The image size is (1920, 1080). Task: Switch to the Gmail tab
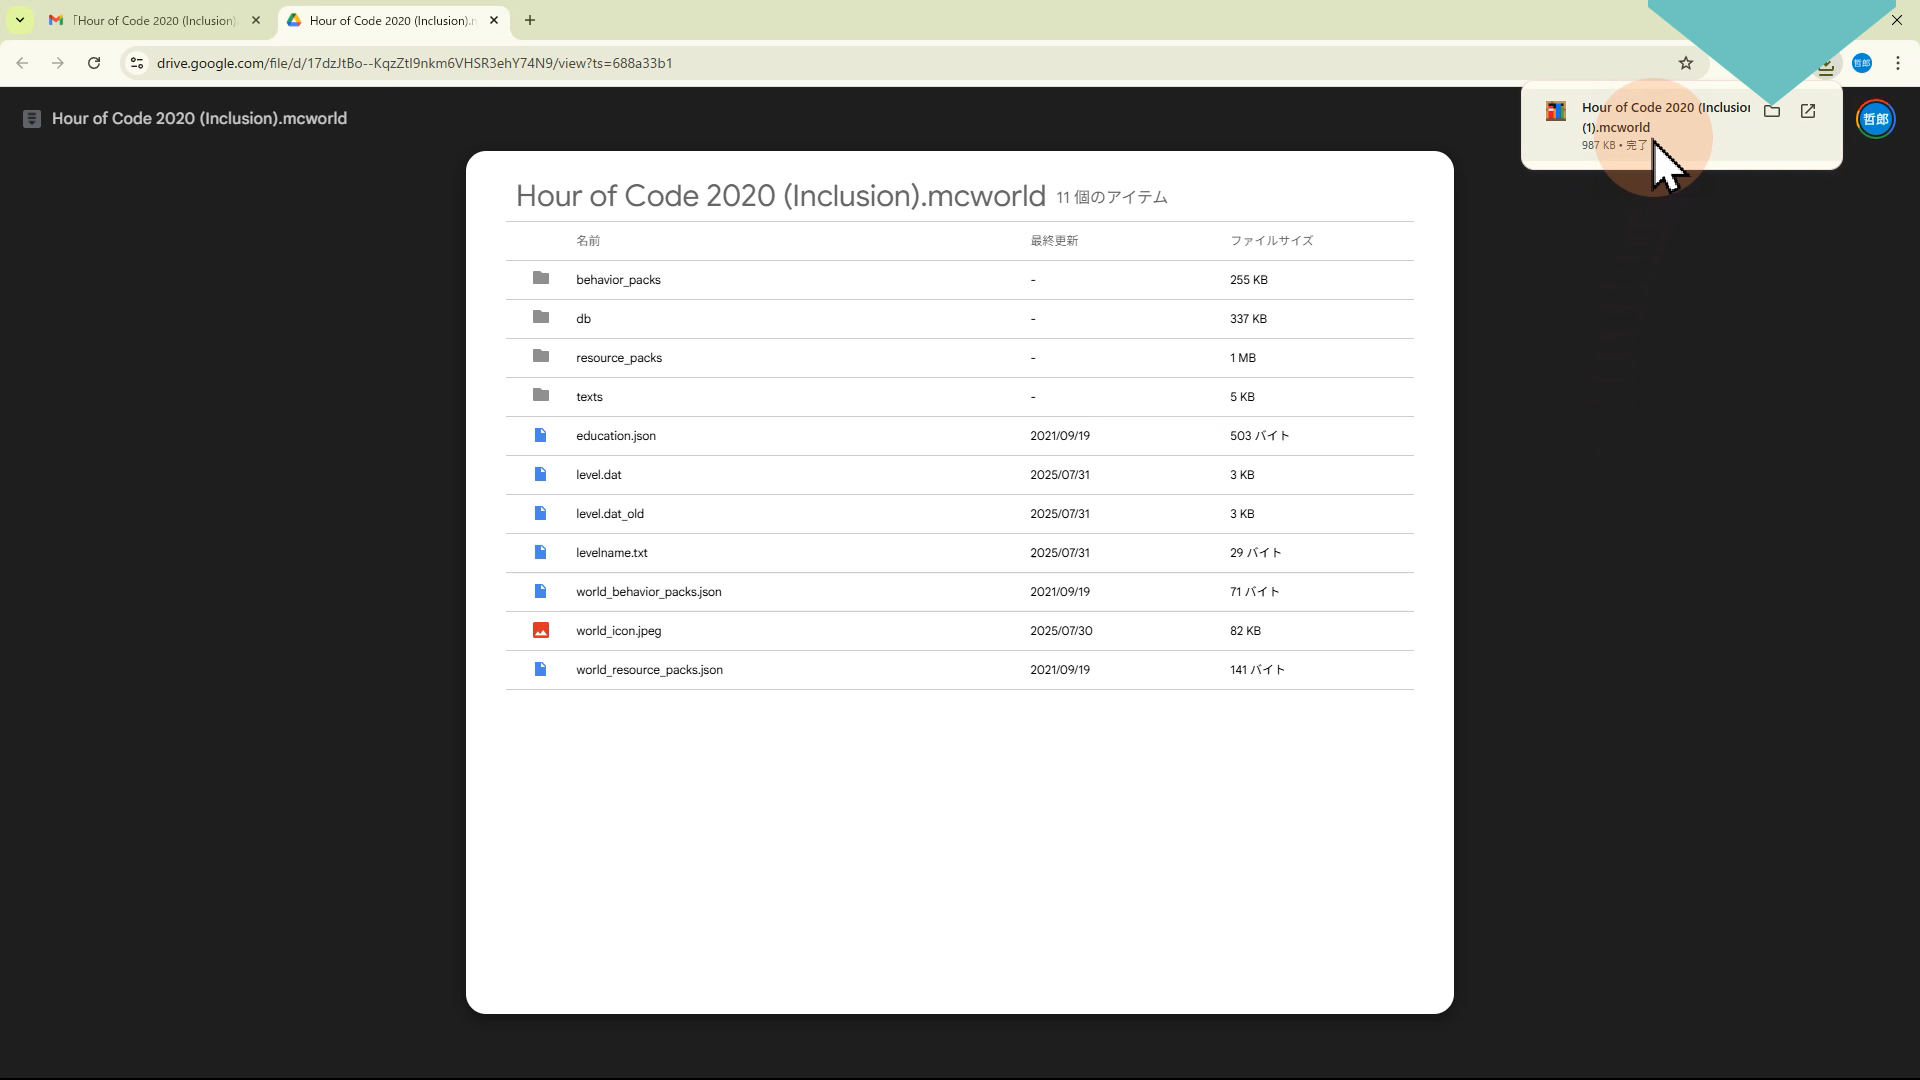pos(150,20)
